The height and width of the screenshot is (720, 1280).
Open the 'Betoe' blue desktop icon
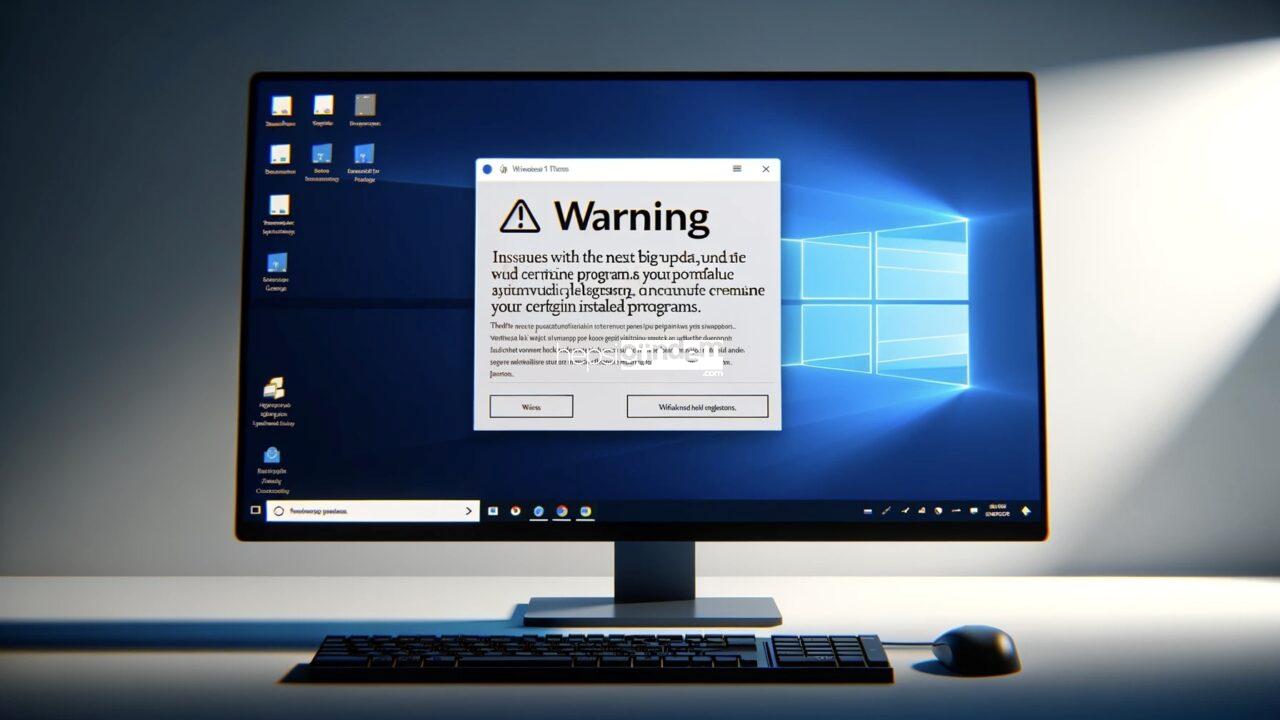coord(322,153)
